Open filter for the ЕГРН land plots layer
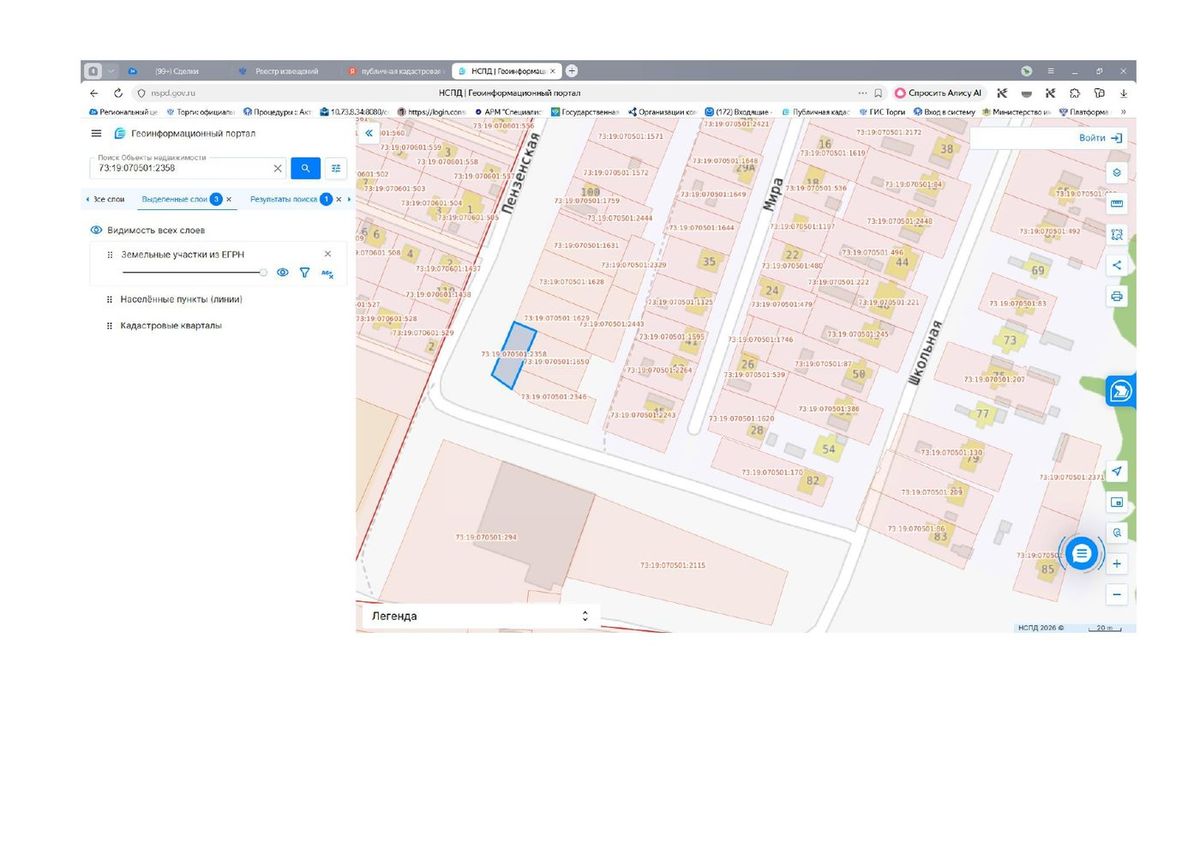 (x=304, y=272)
